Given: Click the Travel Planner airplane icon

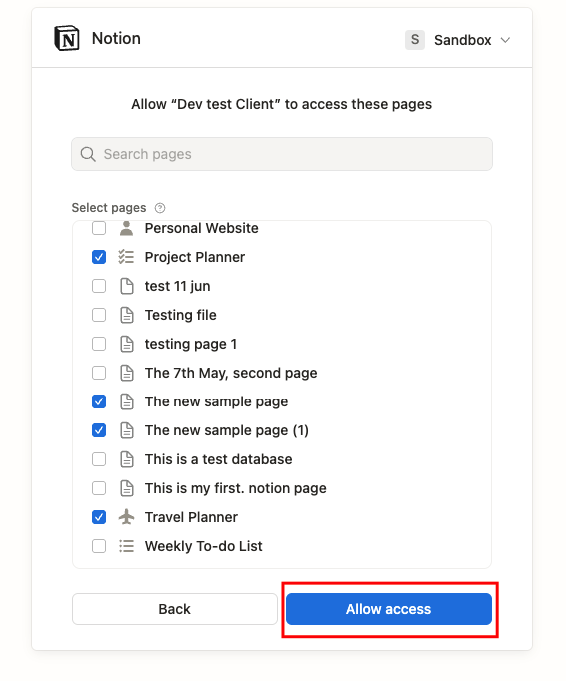Looking at the screenshot, I should 126,517.
